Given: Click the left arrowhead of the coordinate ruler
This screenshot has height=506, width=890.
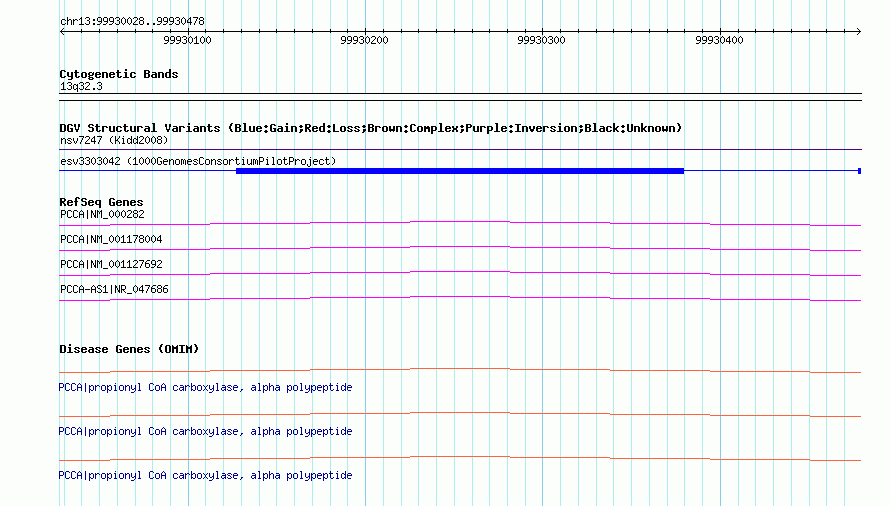Looking at the screenshot, I should 62,32.
